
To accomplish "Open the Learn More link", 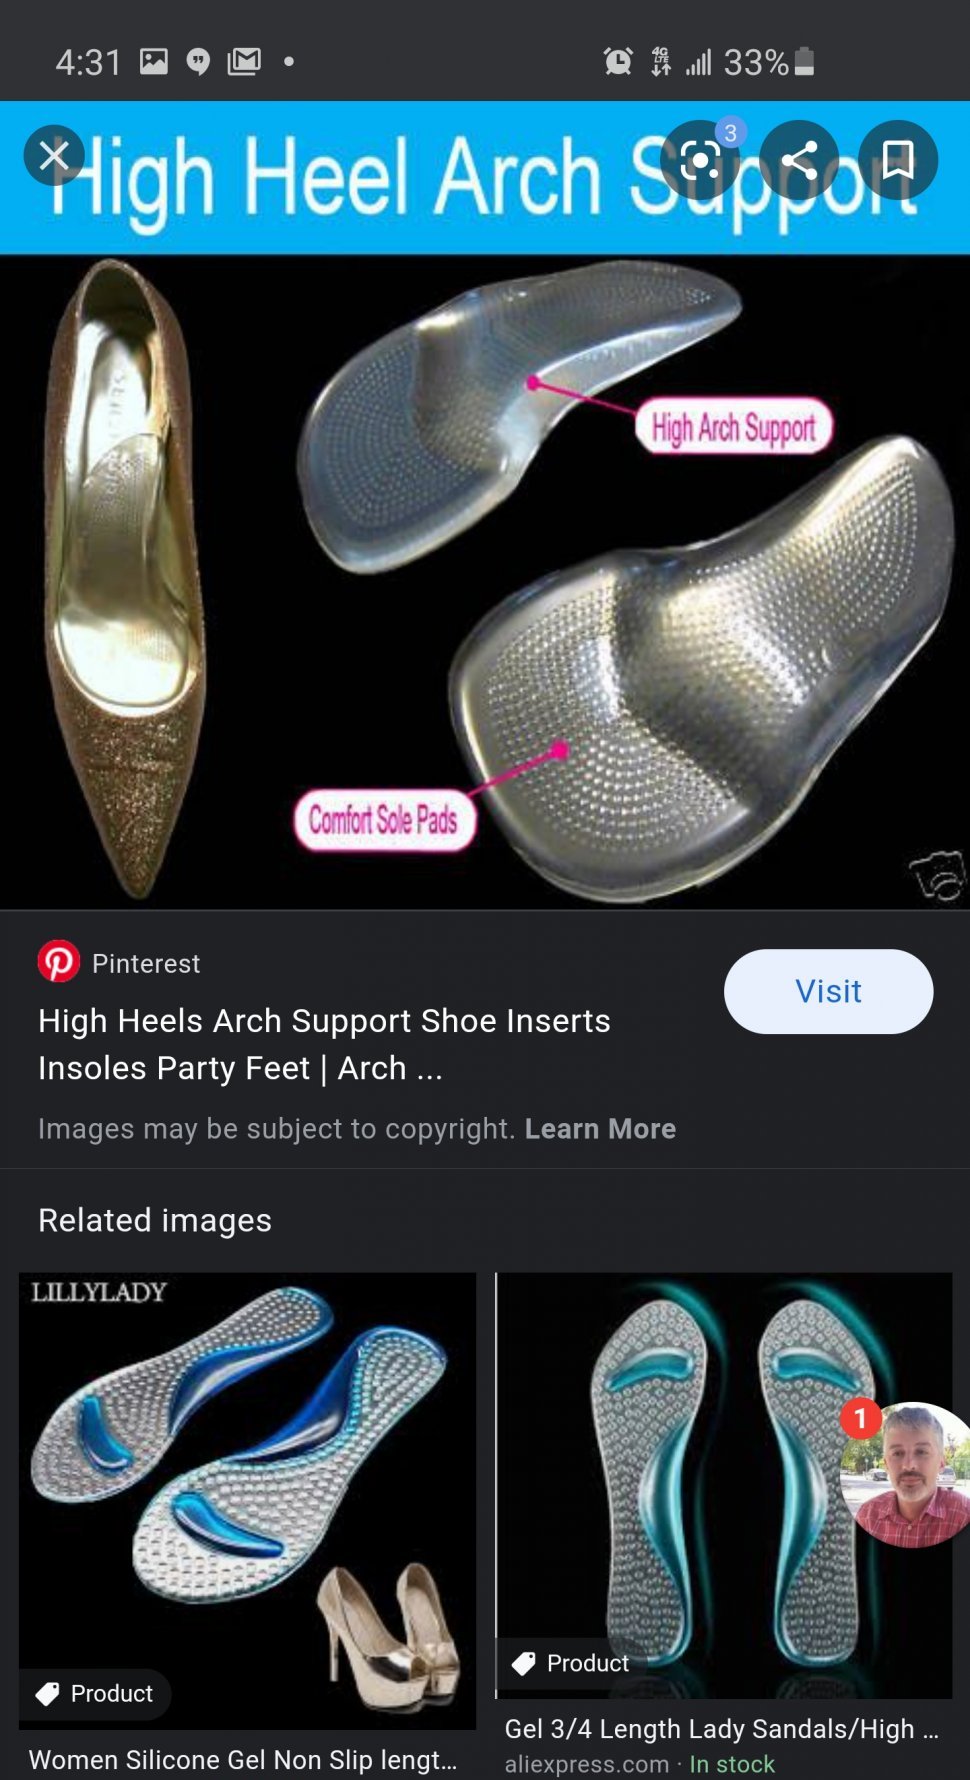I will tap(600, 1129).
